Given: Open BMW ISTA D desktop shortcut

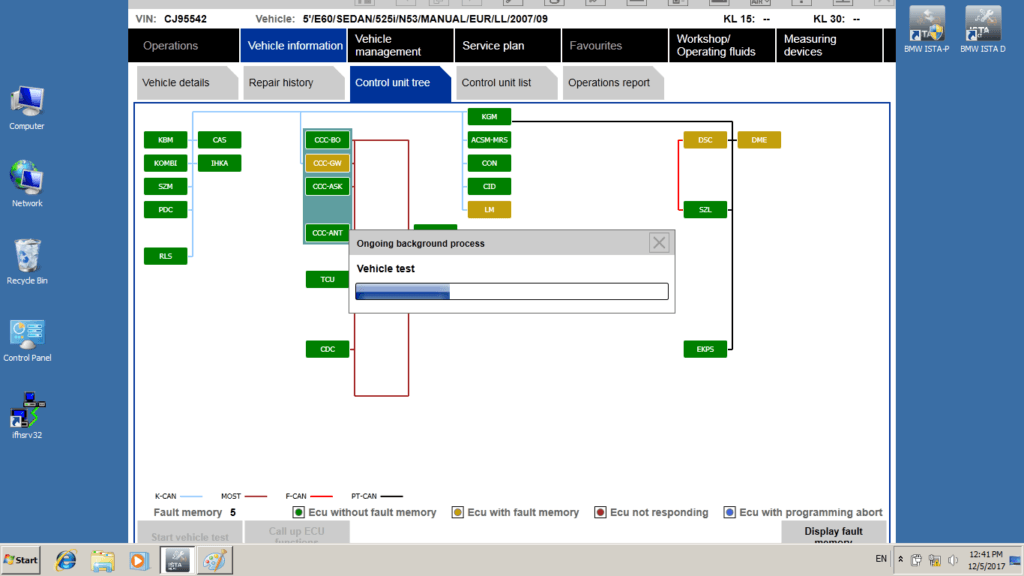Looking at the screenshot, I should 982,30.
